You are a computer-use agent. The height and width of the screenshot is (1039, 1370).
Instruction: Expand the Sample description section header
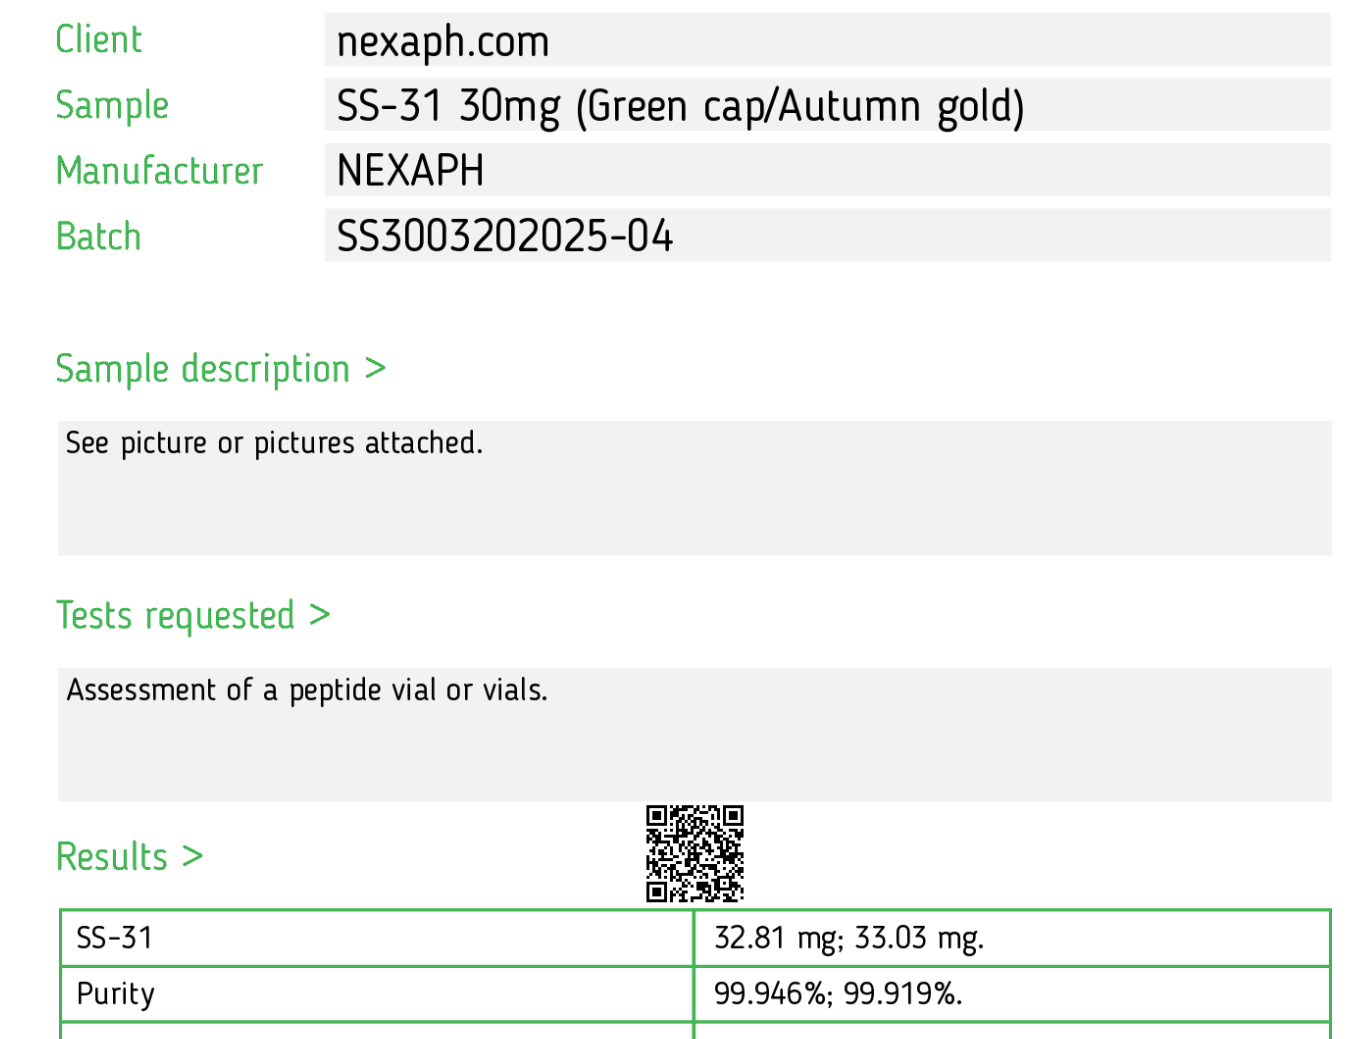click(x=220, y=369)
